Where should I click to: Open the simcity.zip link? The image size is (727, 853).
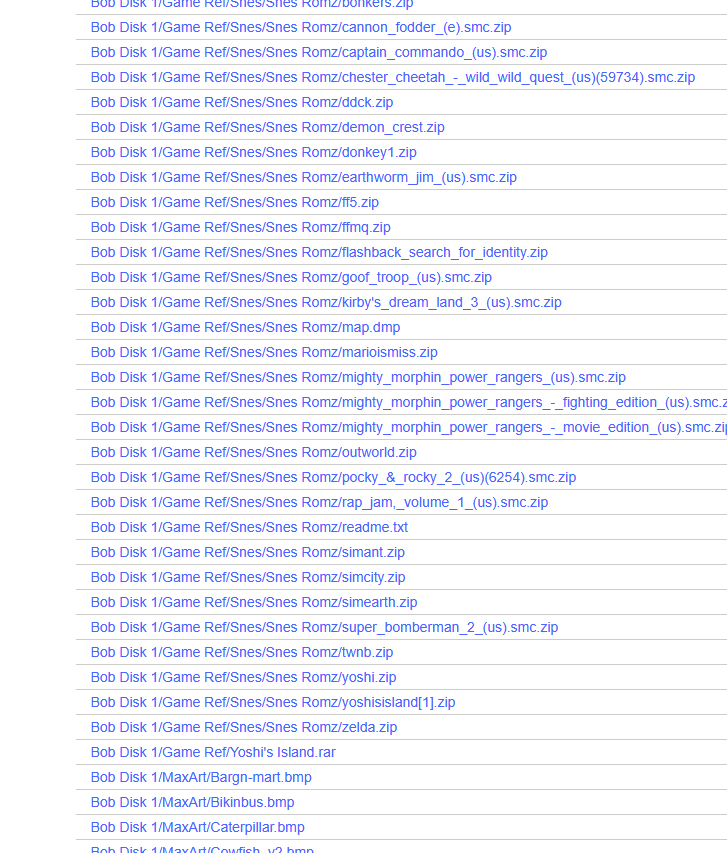point(248,578)
